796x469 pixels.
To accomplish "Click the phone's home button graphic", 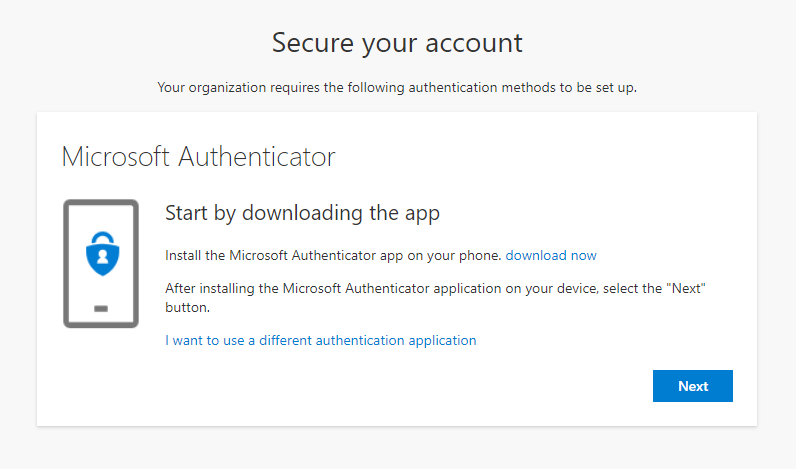I will 100,309.
